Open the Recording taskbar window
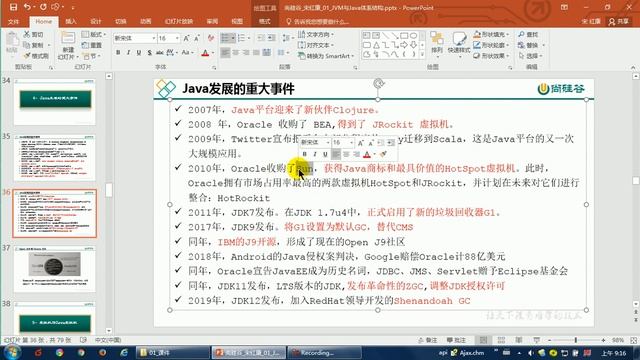Image resolution: width=640 pixels, height=360 pixels. [325, 352]
